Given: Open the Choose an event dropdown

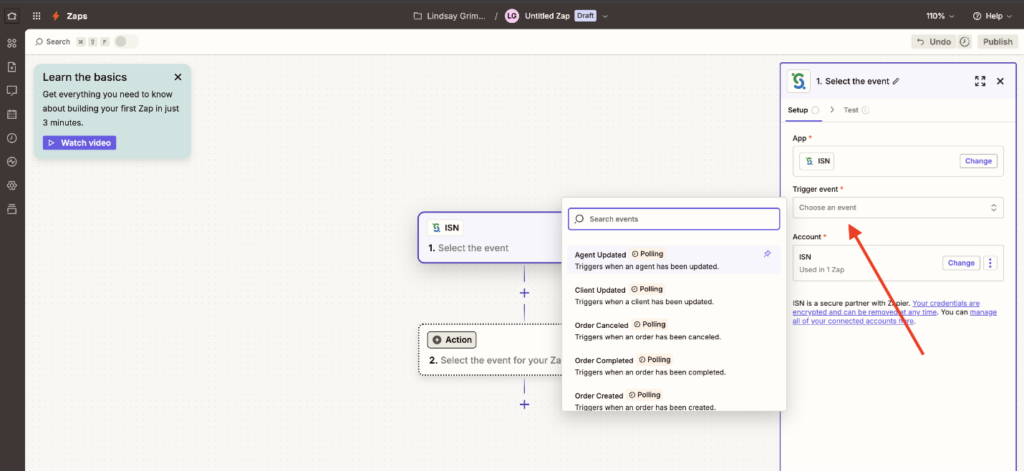Looking at the screenshot, I should point(898,208).
